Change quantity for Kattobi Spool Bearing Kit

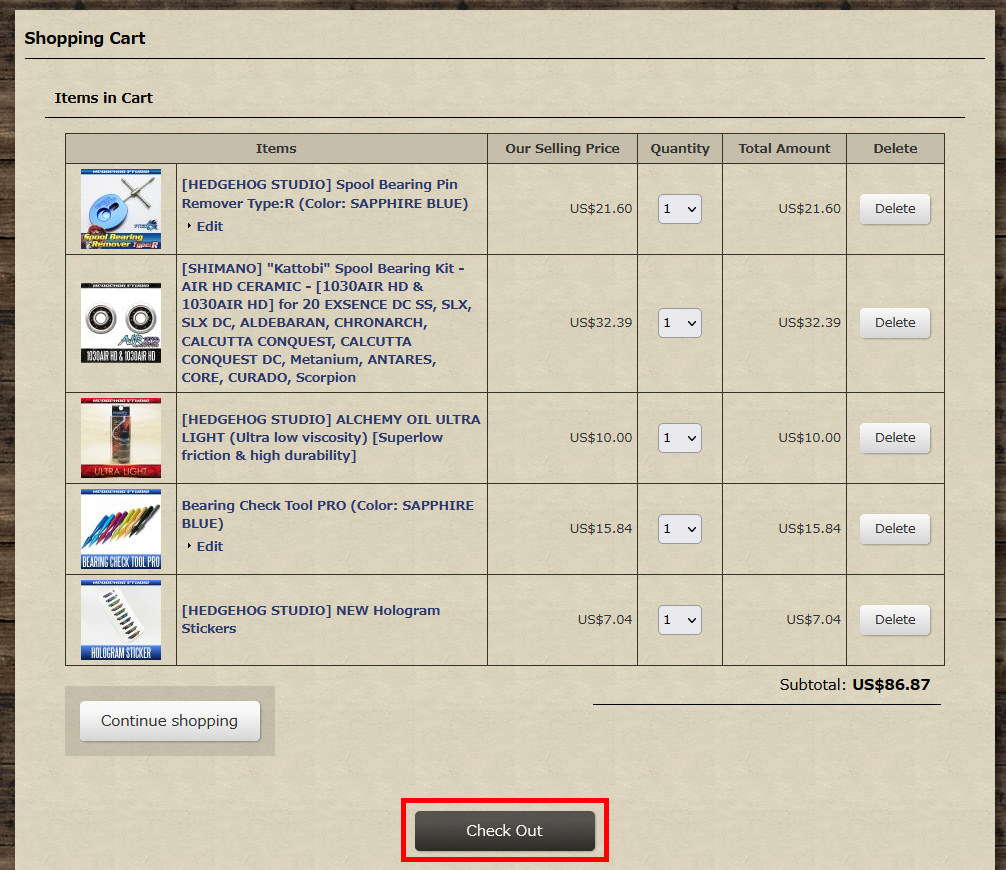click(679, 323)
